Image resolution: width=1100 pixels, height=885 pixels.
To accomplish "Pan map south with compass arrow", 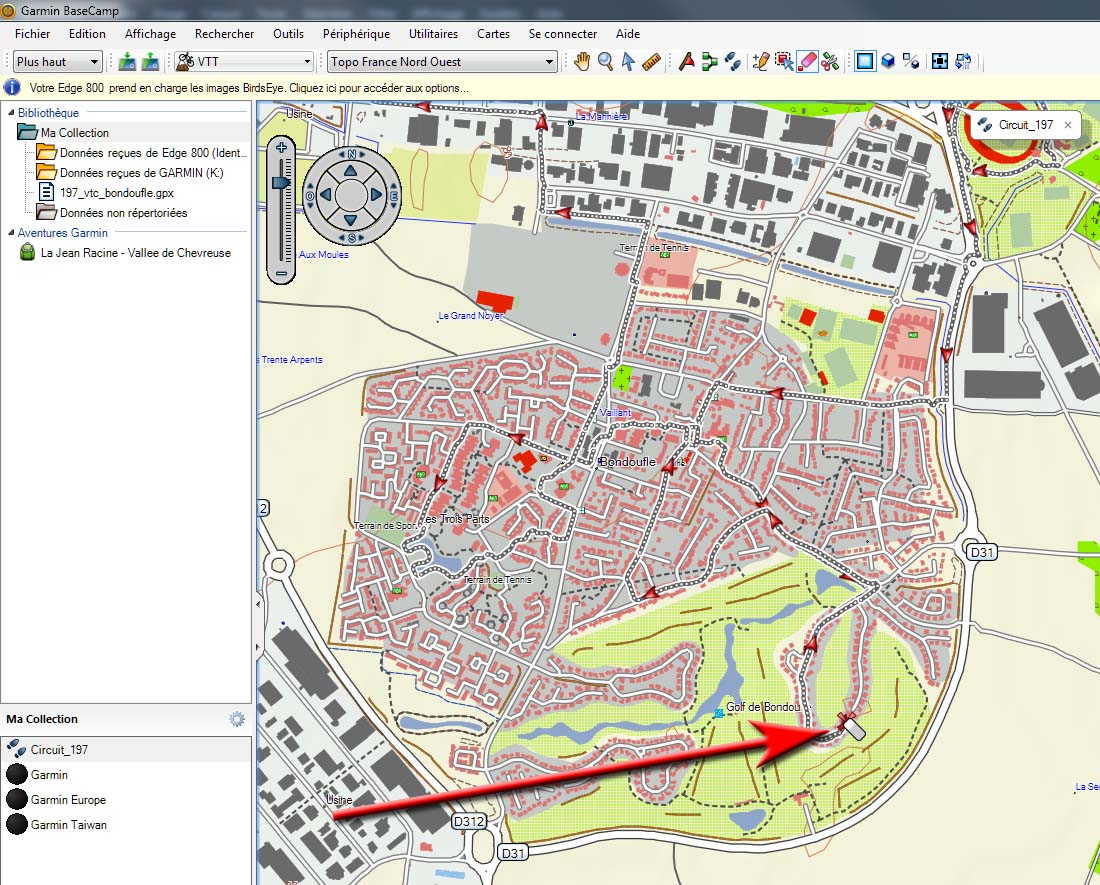I will (350, 220).
